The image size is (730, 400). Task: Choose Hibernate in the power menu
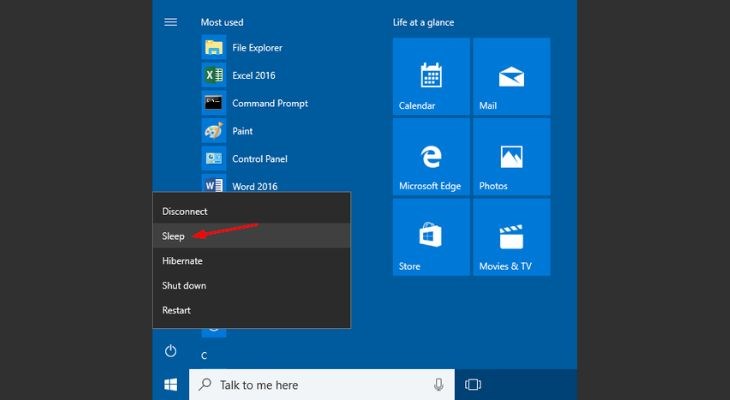251,261
